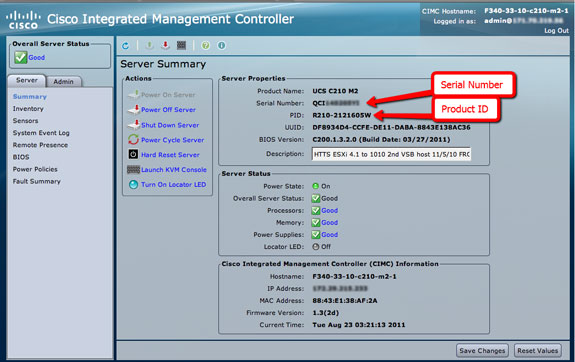Click the Power Off Server link
Screen dimensions: 575x362
[168, 110]
